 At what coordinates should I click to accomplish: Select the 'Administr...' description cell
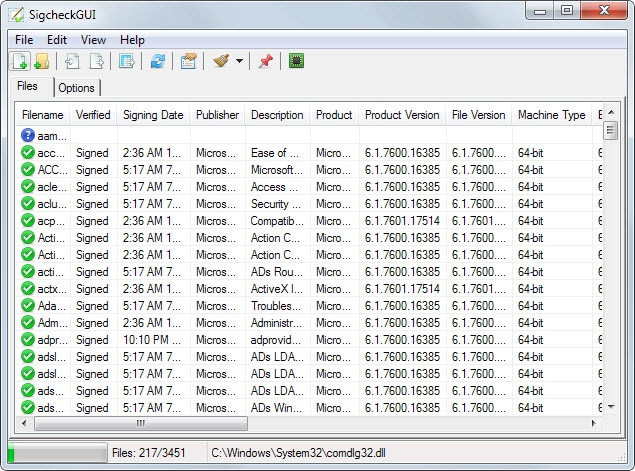pyautogui.click(x=276, y=323)
